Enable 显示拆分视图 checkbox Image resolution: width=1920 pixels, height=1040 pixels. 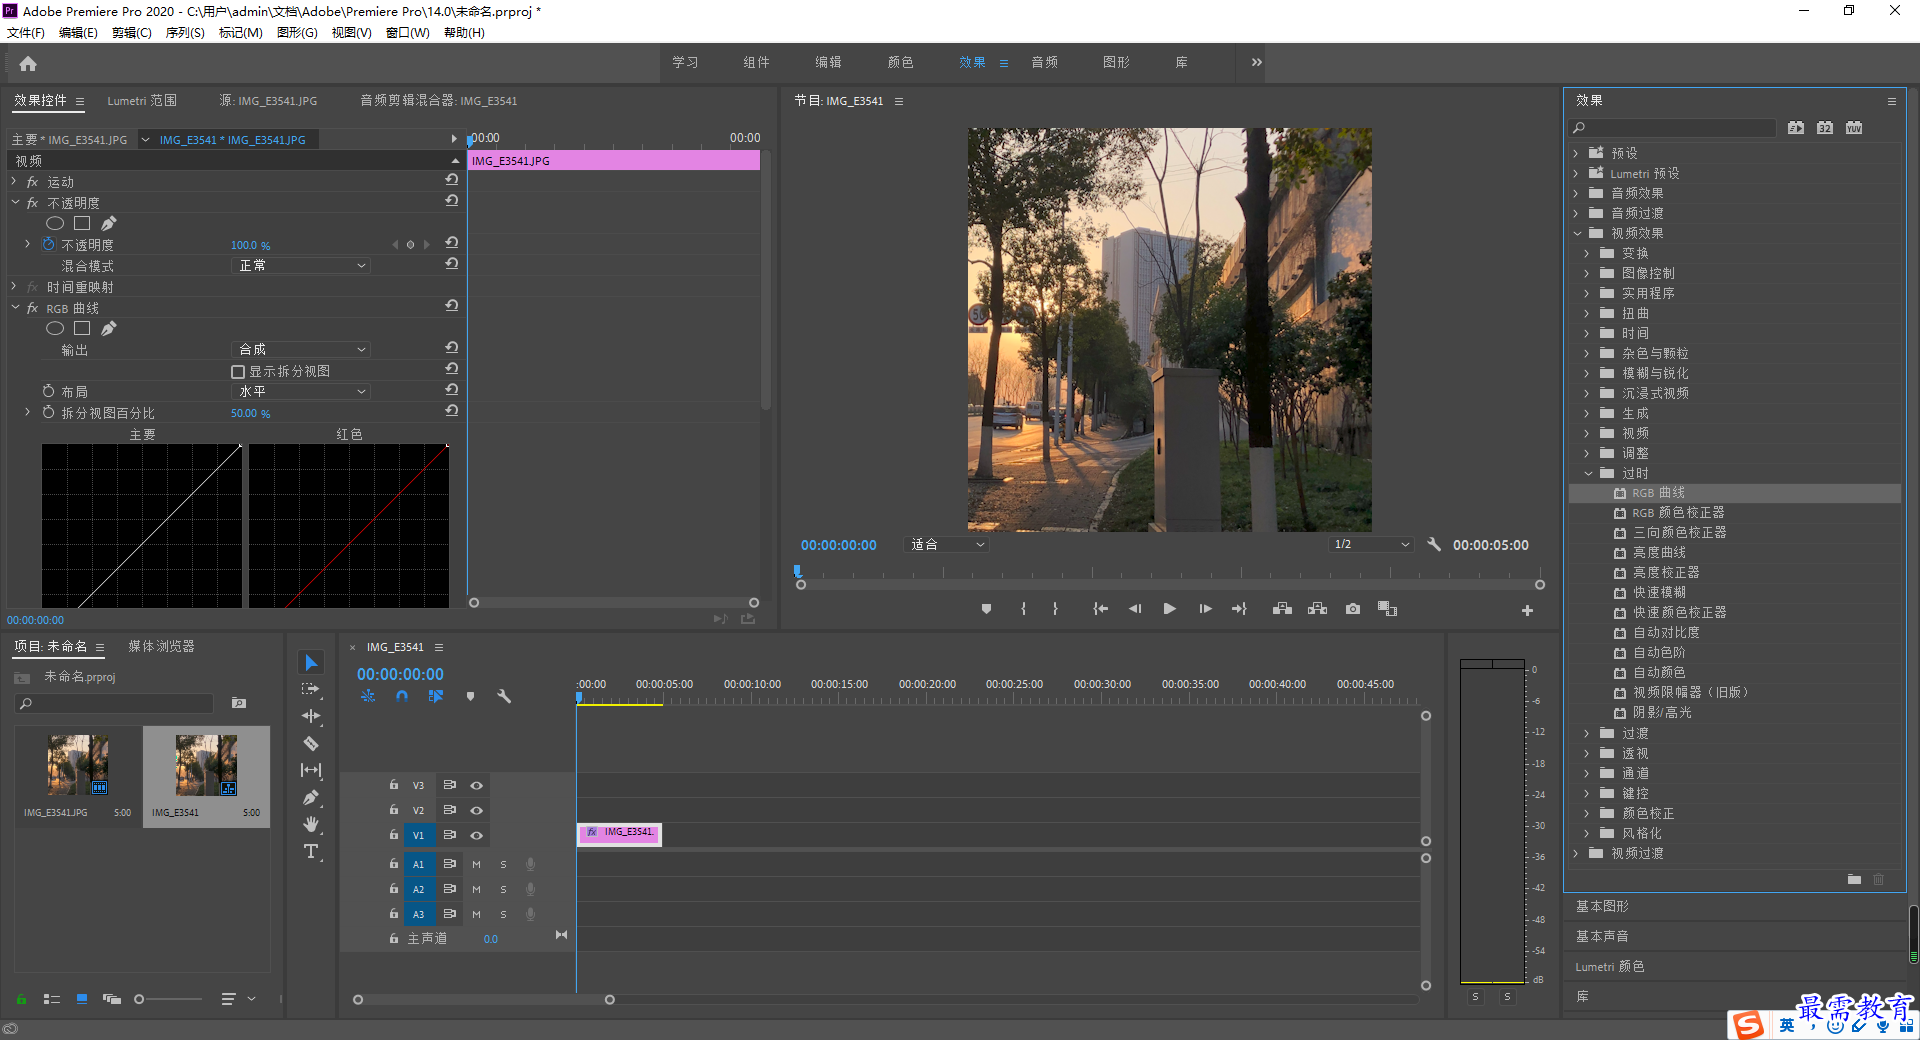pos(238,372)
